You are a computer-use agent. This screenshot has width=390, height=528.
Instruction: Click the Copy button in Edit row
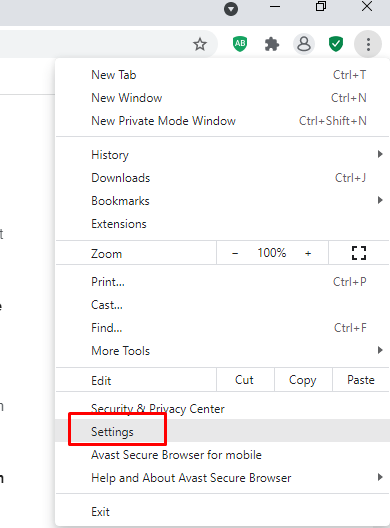point(303,380)
